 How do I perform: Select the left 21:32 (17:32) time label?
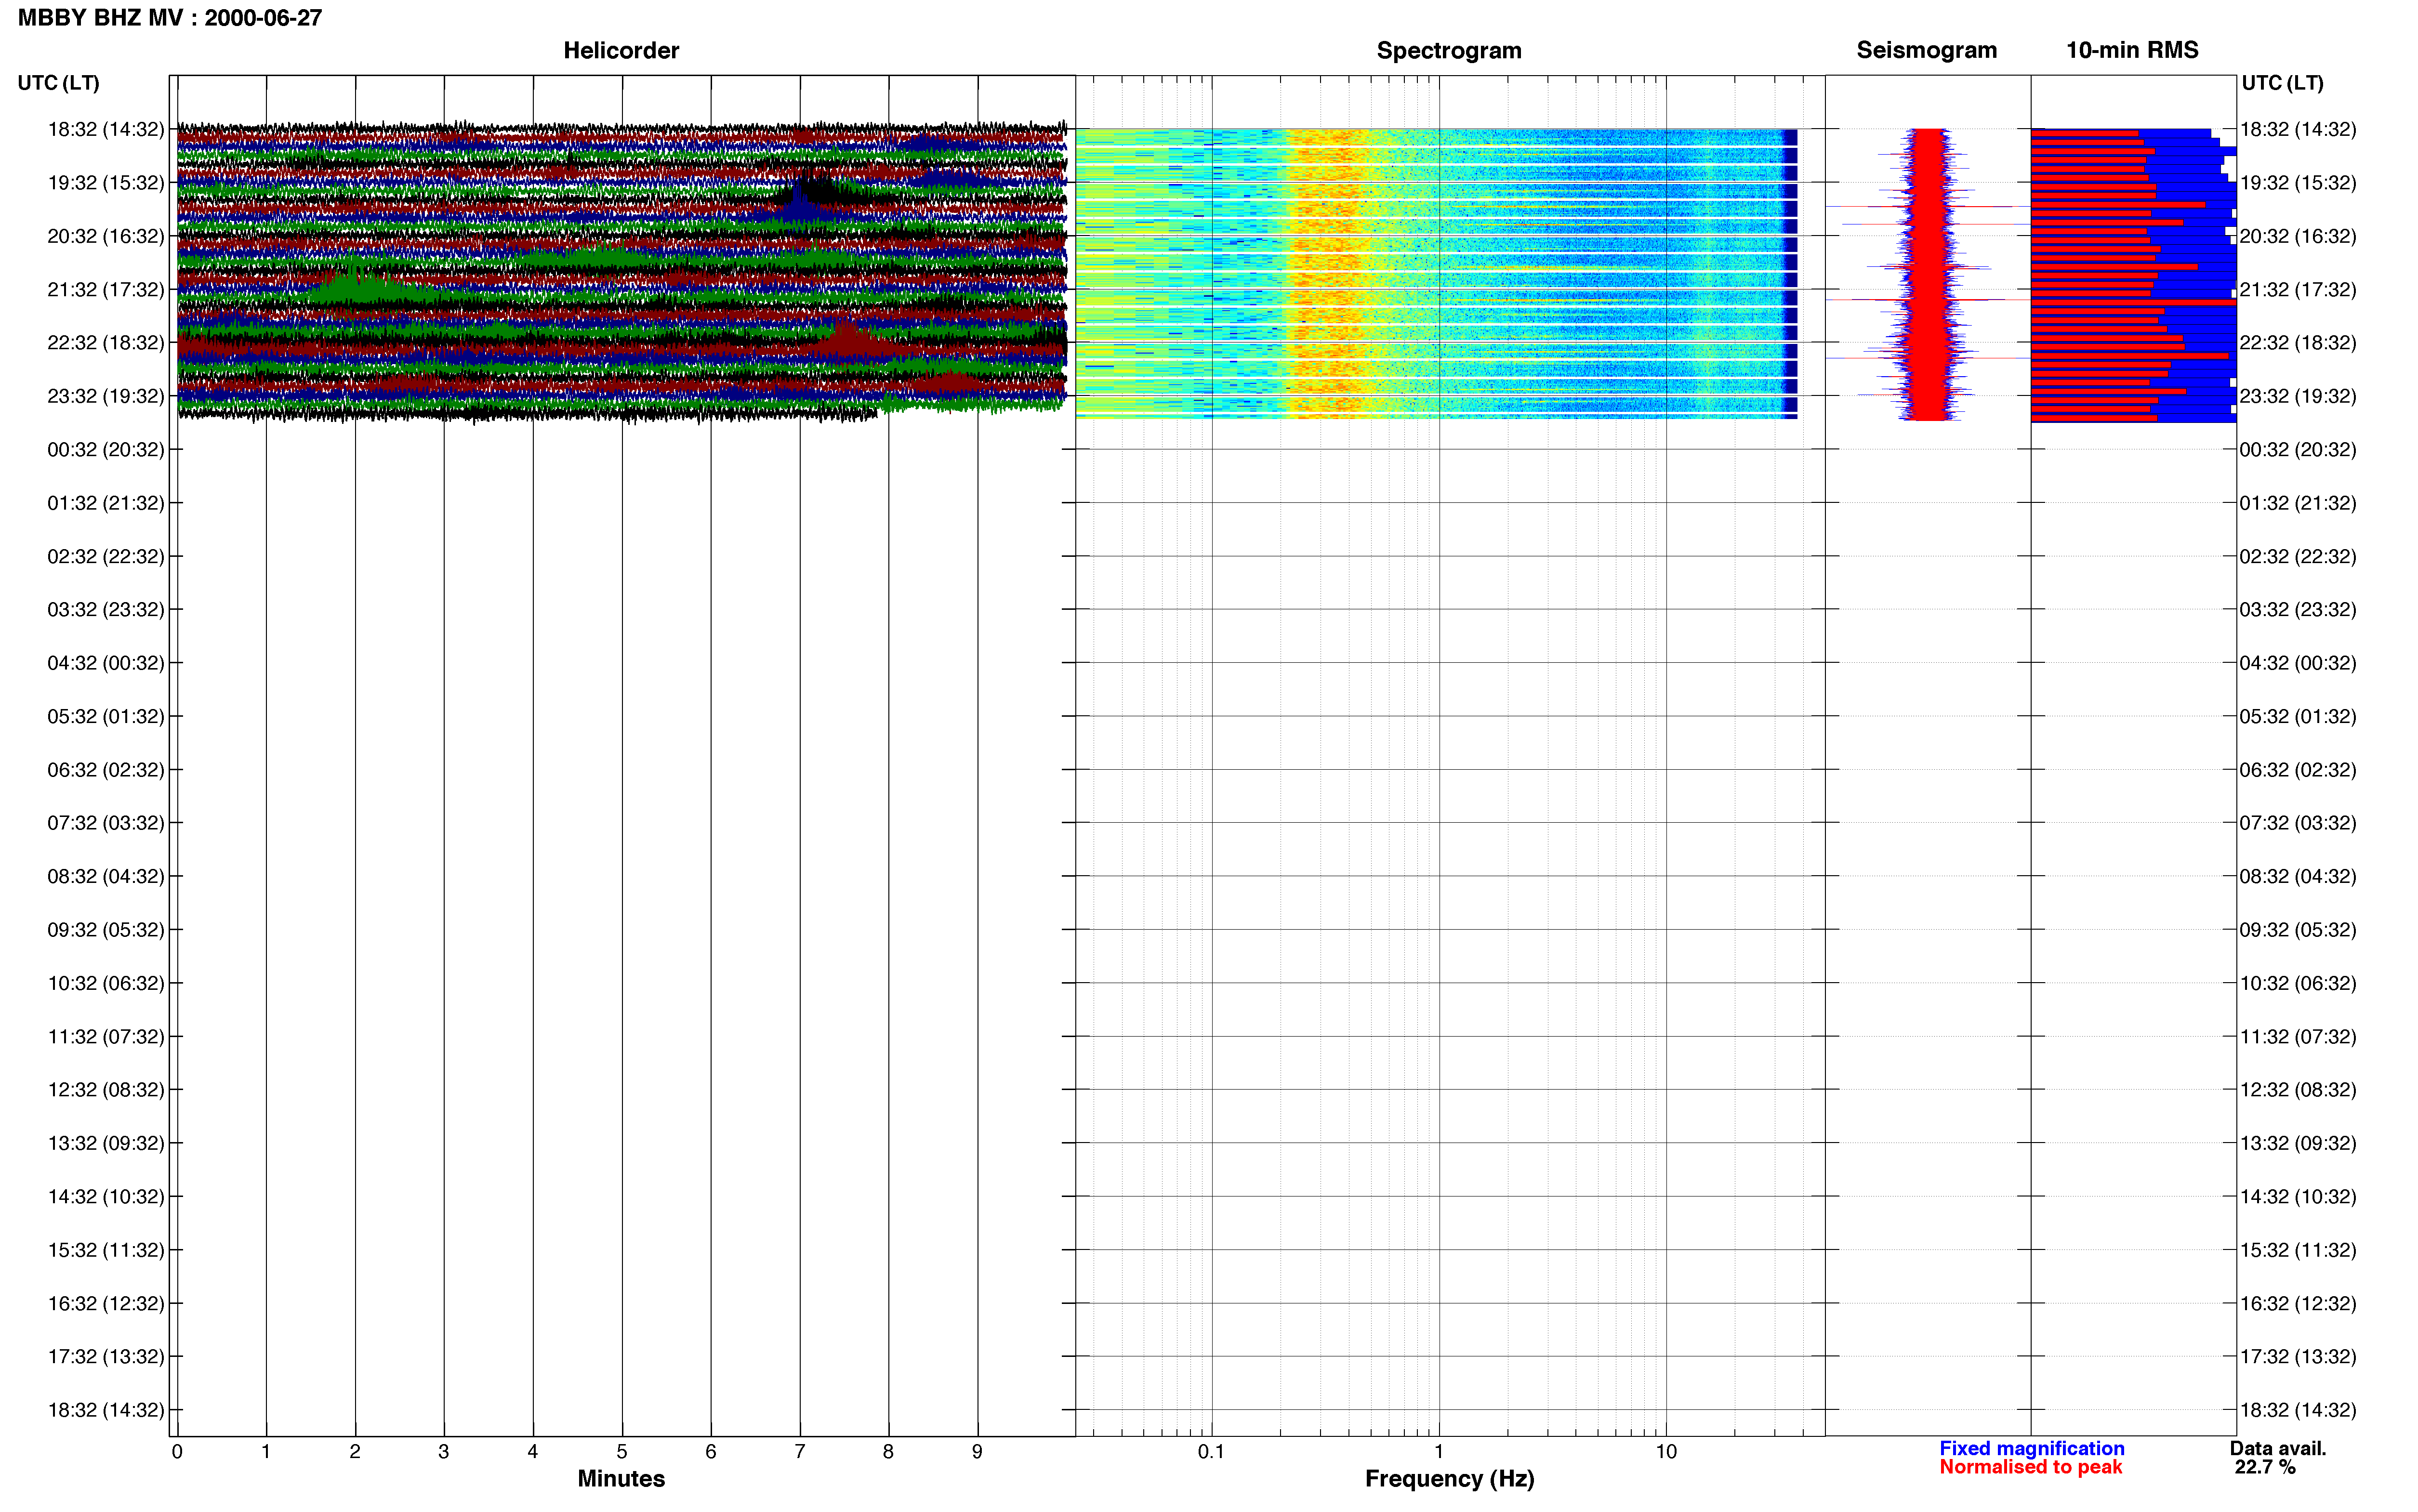coord(106,290)
